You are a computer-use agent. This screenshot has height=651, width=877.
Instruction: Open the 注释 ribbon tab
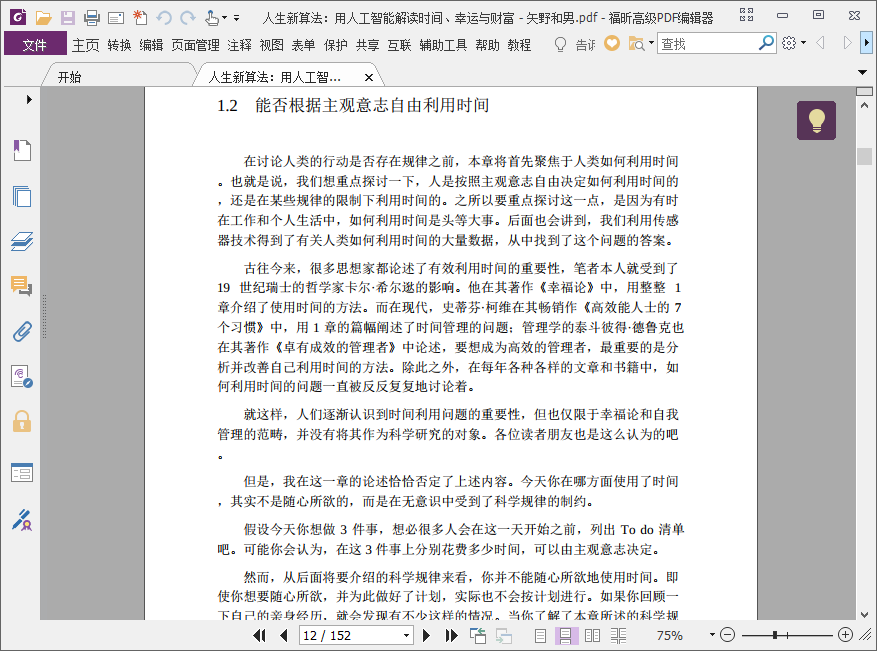(x=239, y=45)
